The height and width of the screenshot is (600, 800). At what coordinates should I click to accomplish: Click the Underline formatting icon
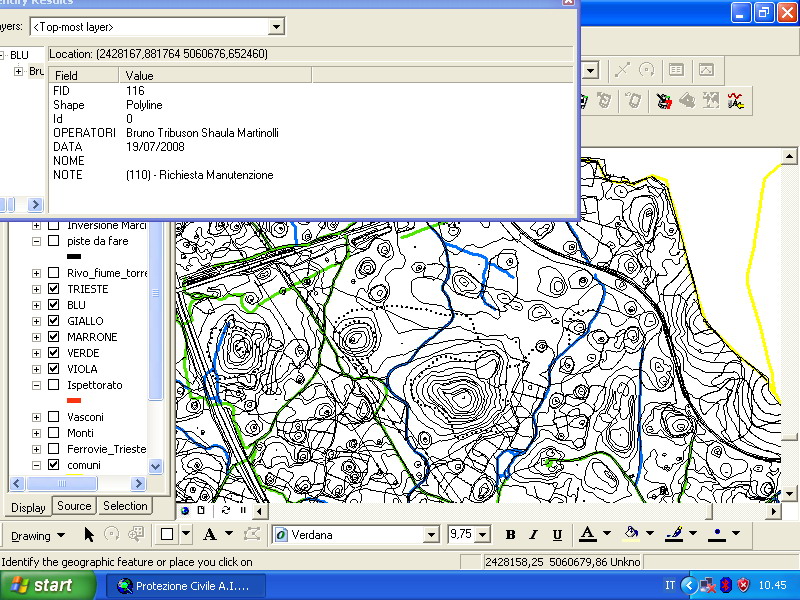[557, 535]
